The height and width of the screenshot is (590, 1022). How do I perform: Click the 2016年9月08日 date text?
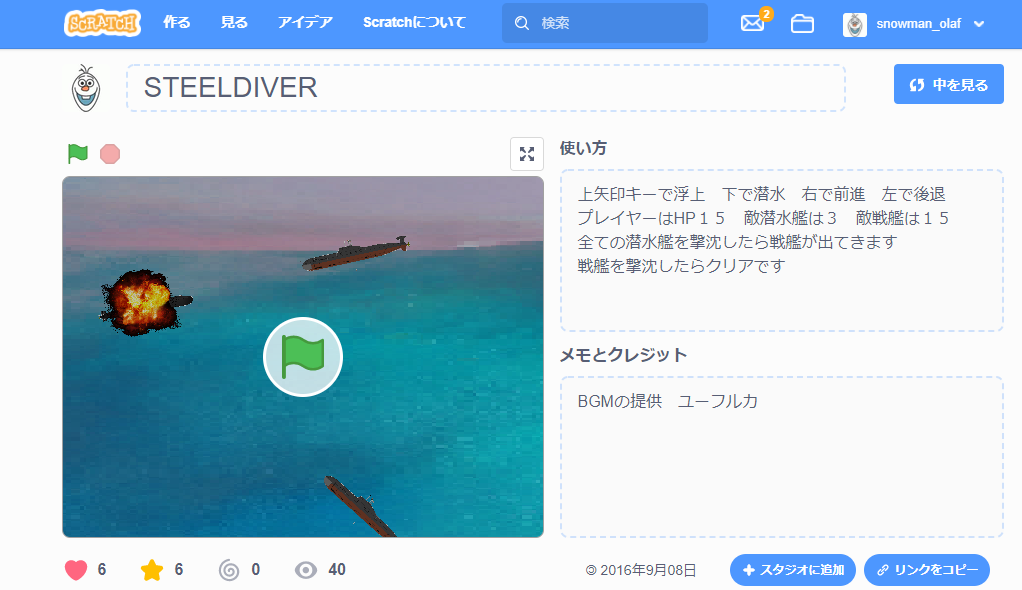pos(648,570)
